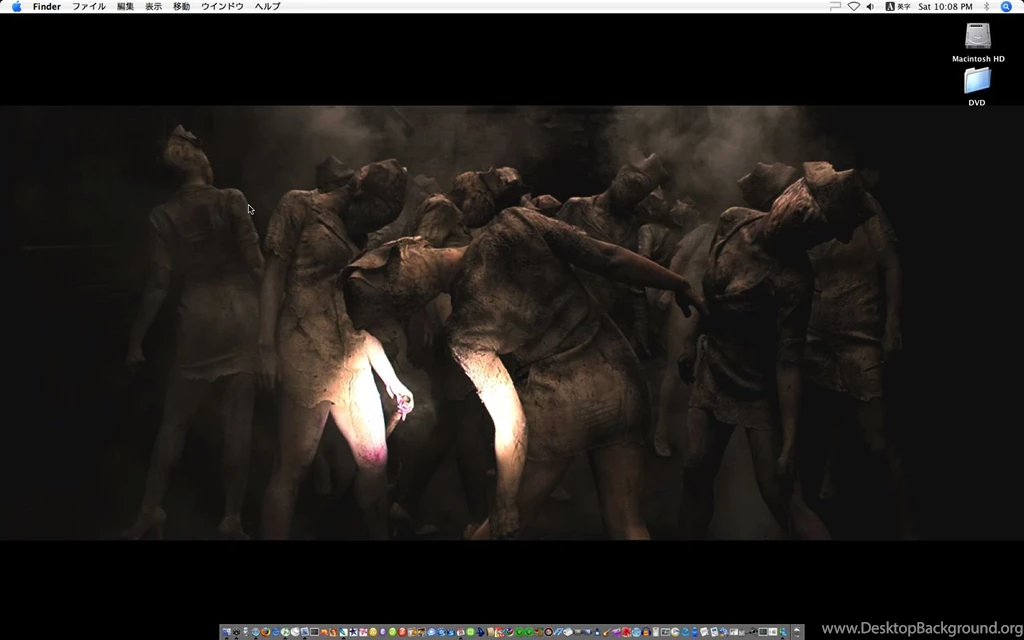Click the menu bar clock
1024x640 pixels.
945,6
